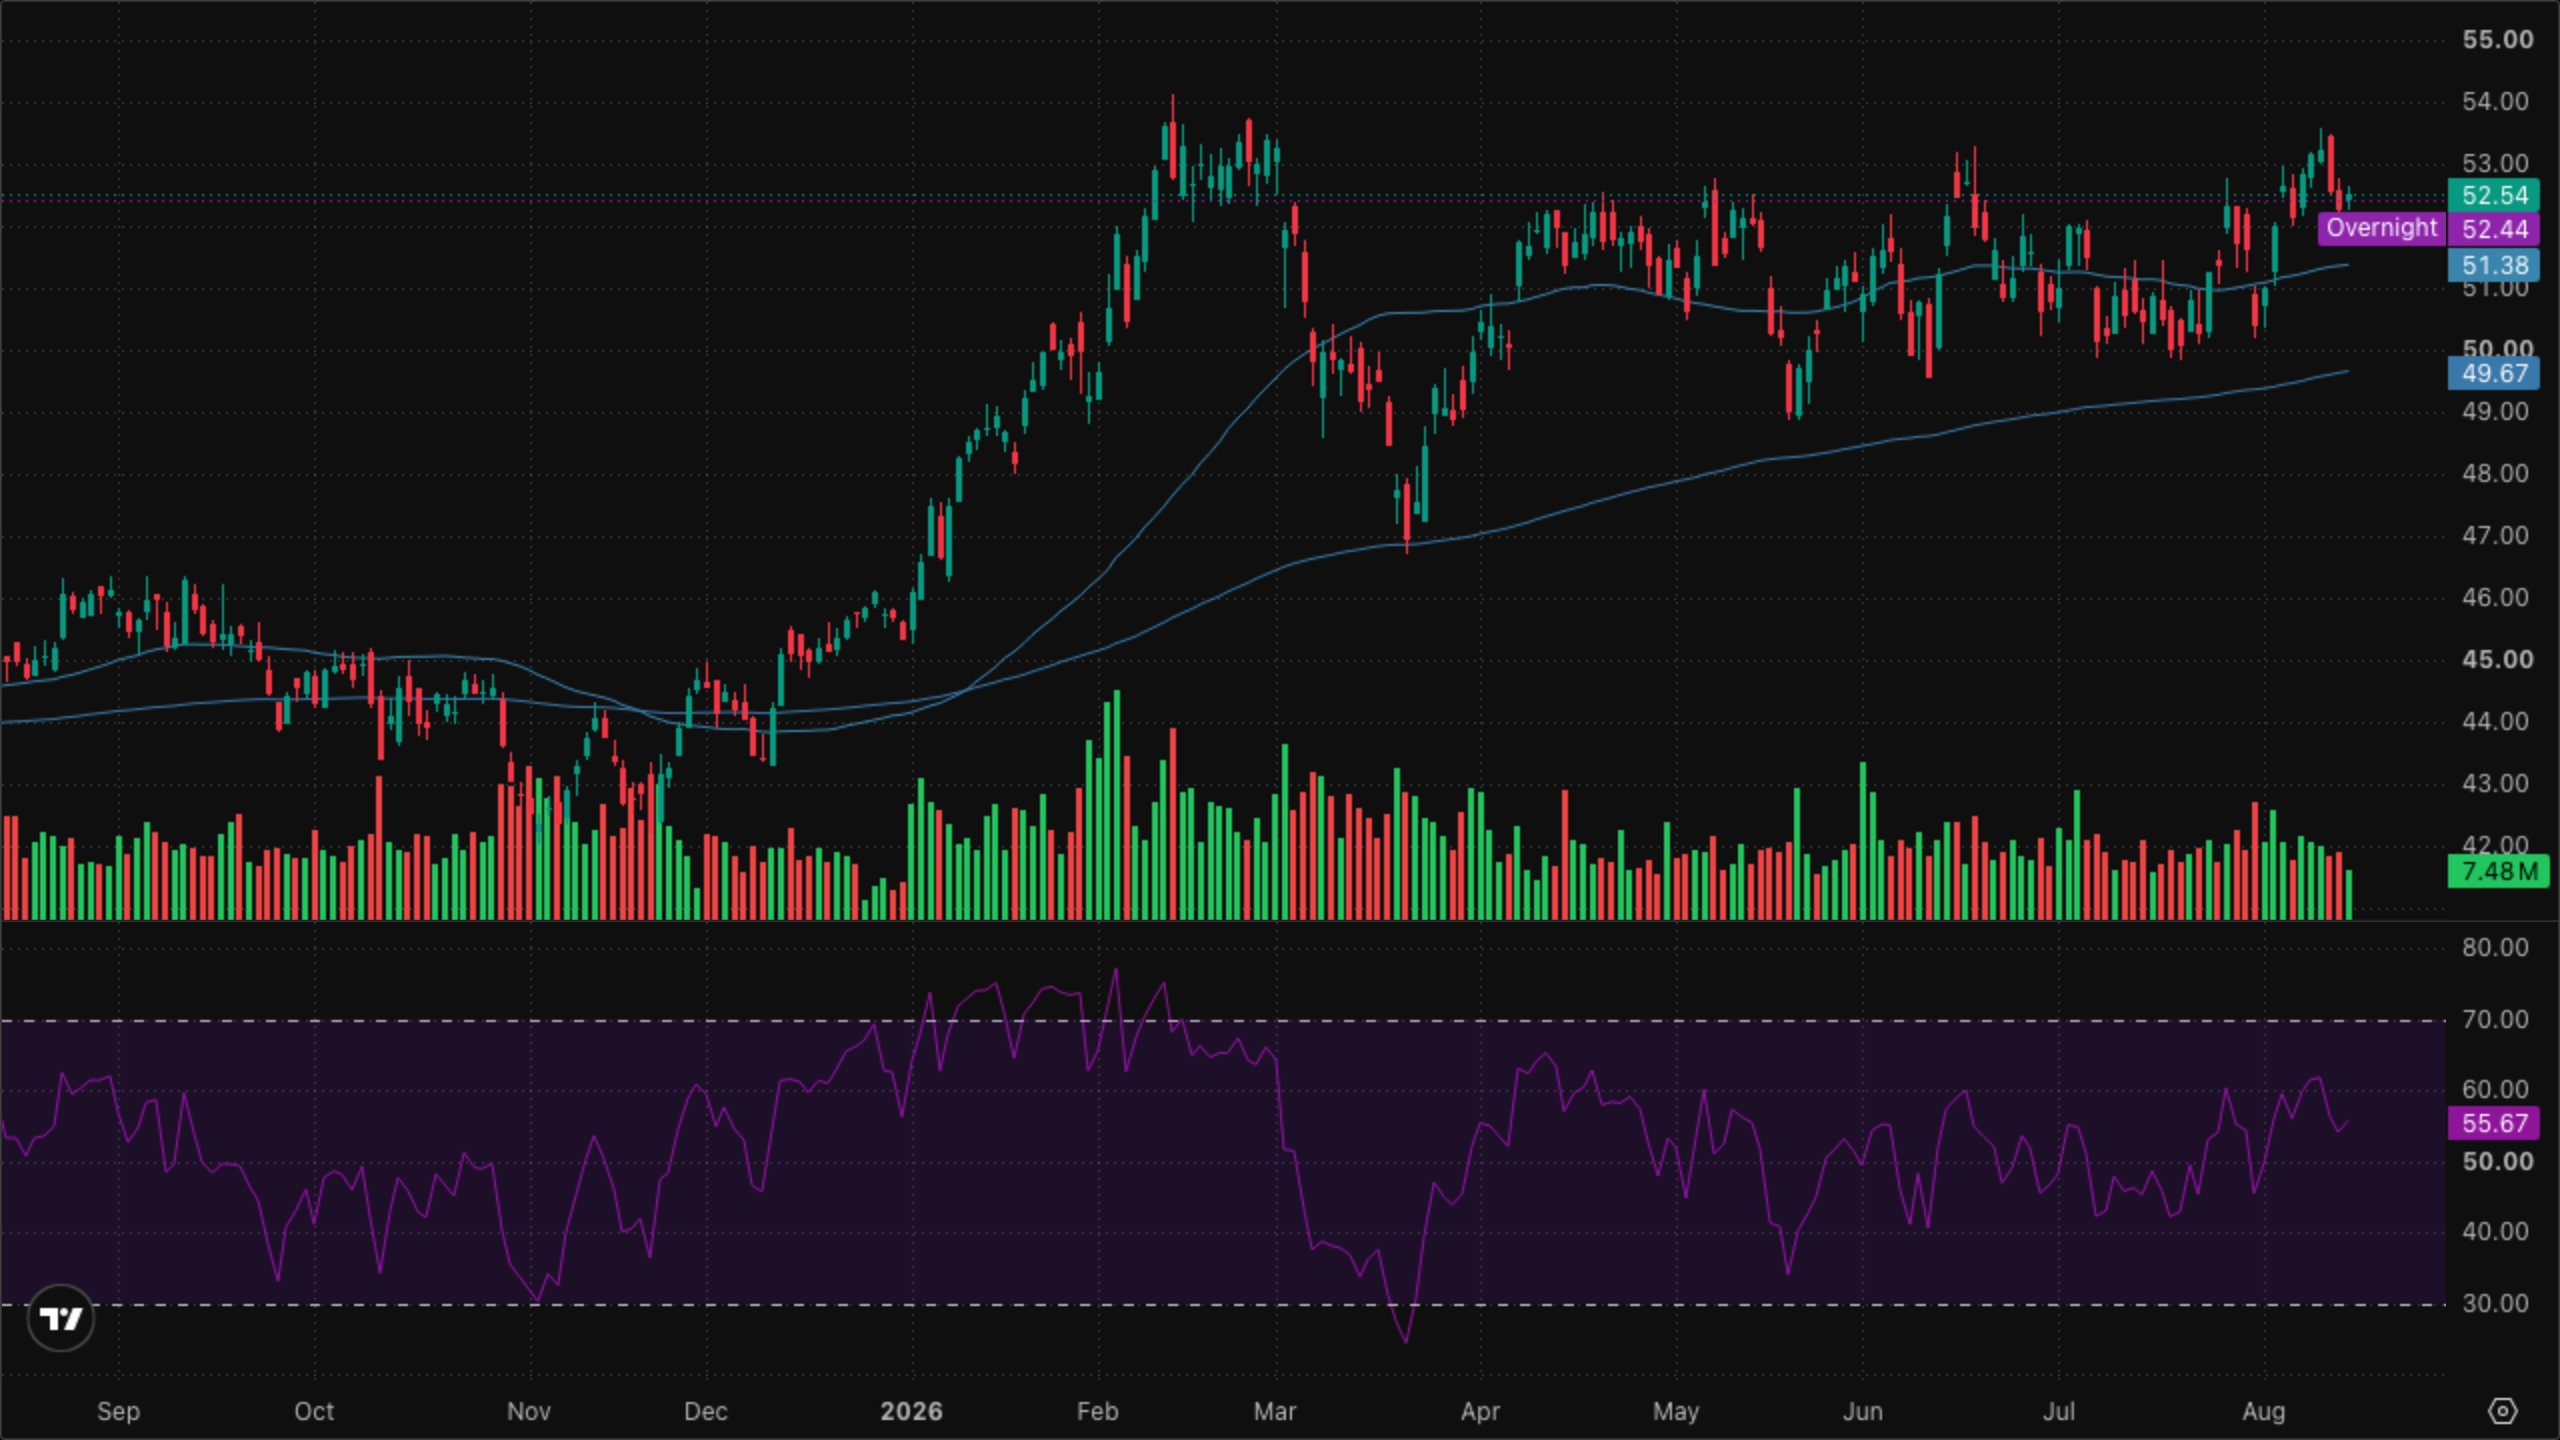
Task: Select the 43.00 price scale label
Action: [2496, 783]
